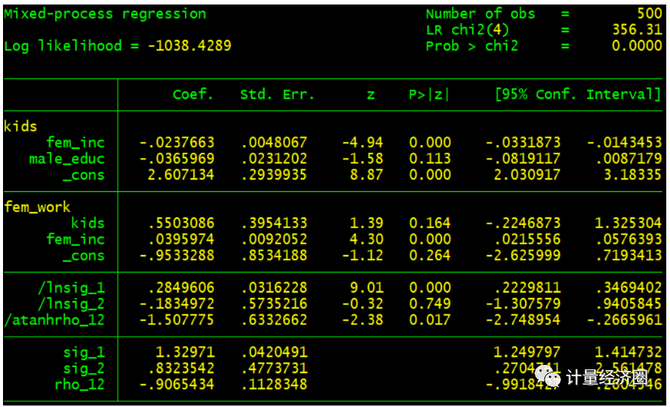The width and height of the screenshot is (670, 407).
Task: Select the 'rho_12' row label
Action: [x=79, y=385]
